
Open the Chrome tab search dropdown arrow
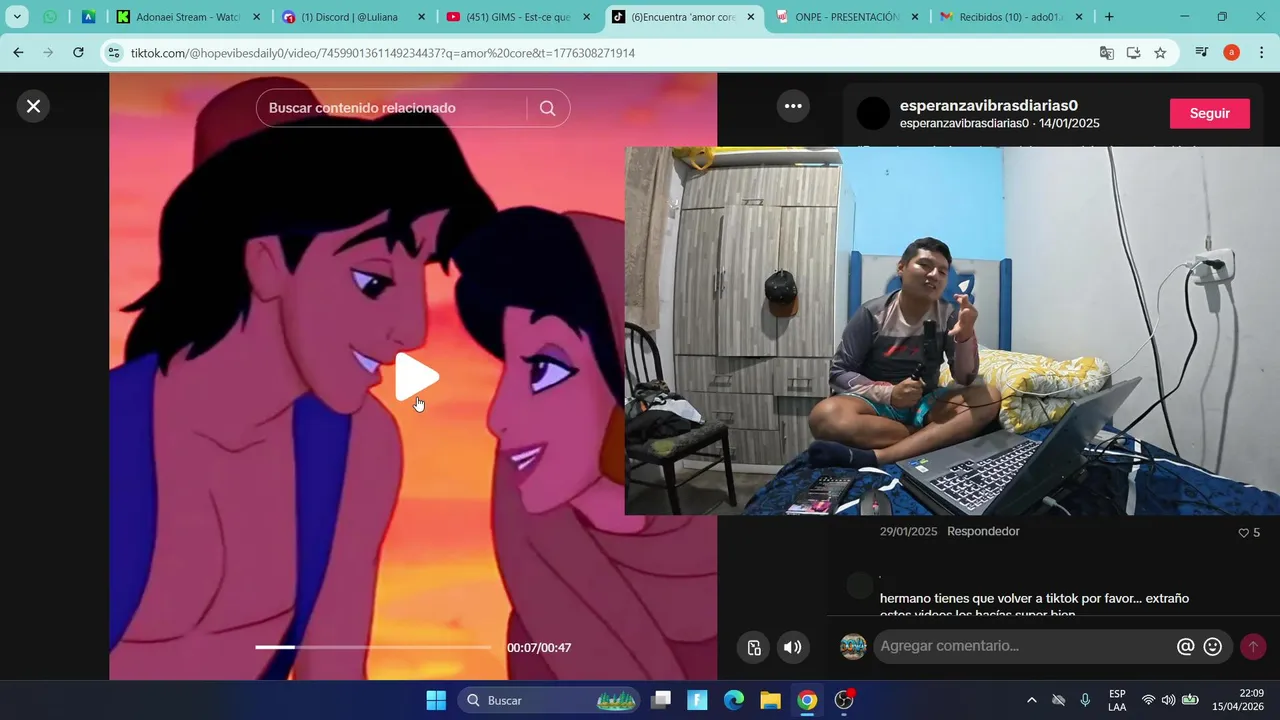click(17, 17)
